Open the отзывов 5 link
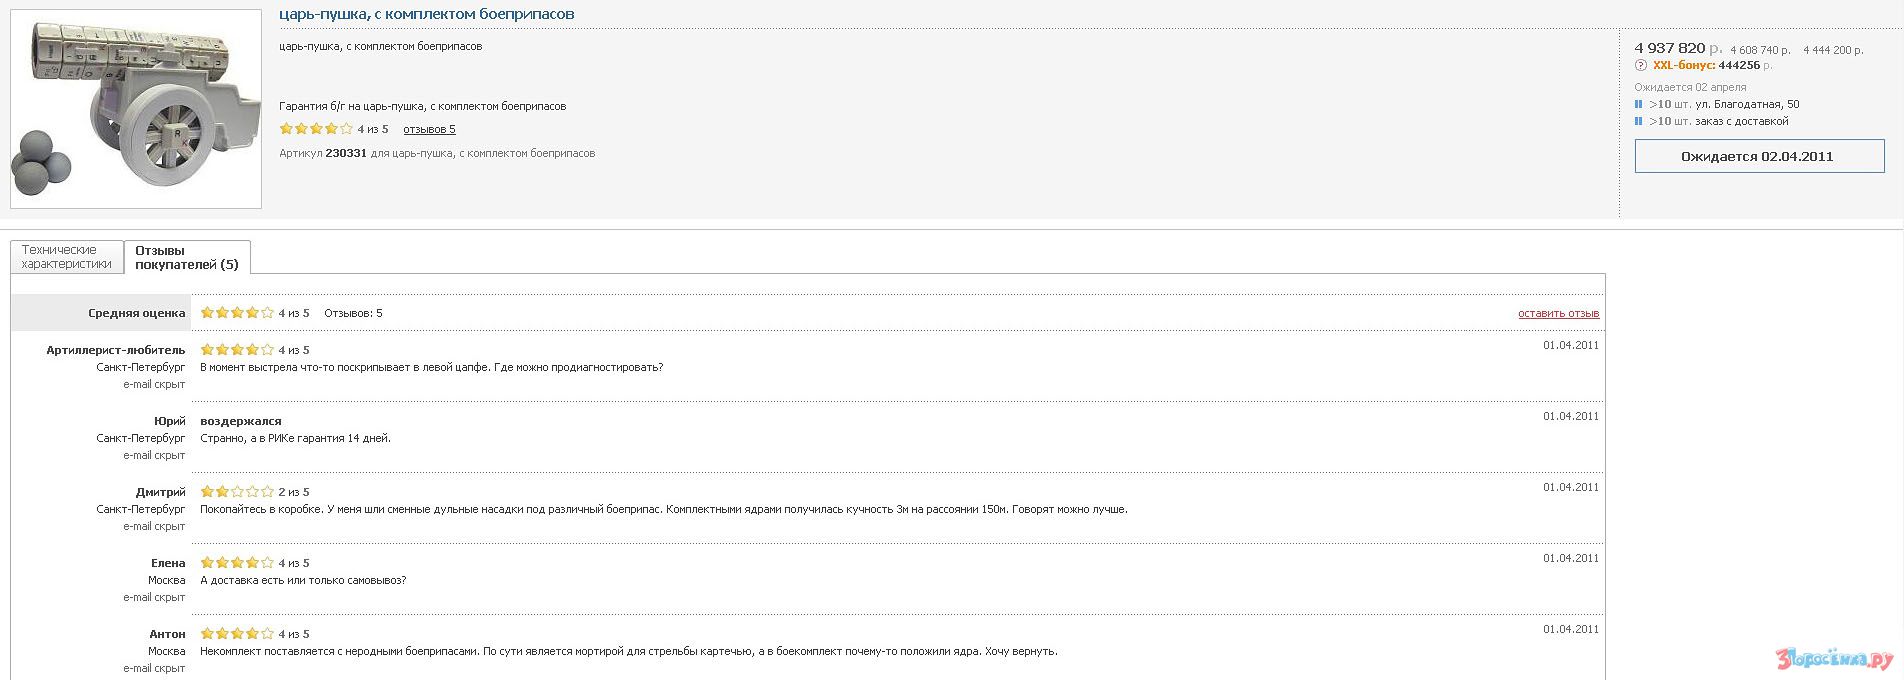Image resolution: width=1904 pixels, height=680 pixels. (429, 129)
